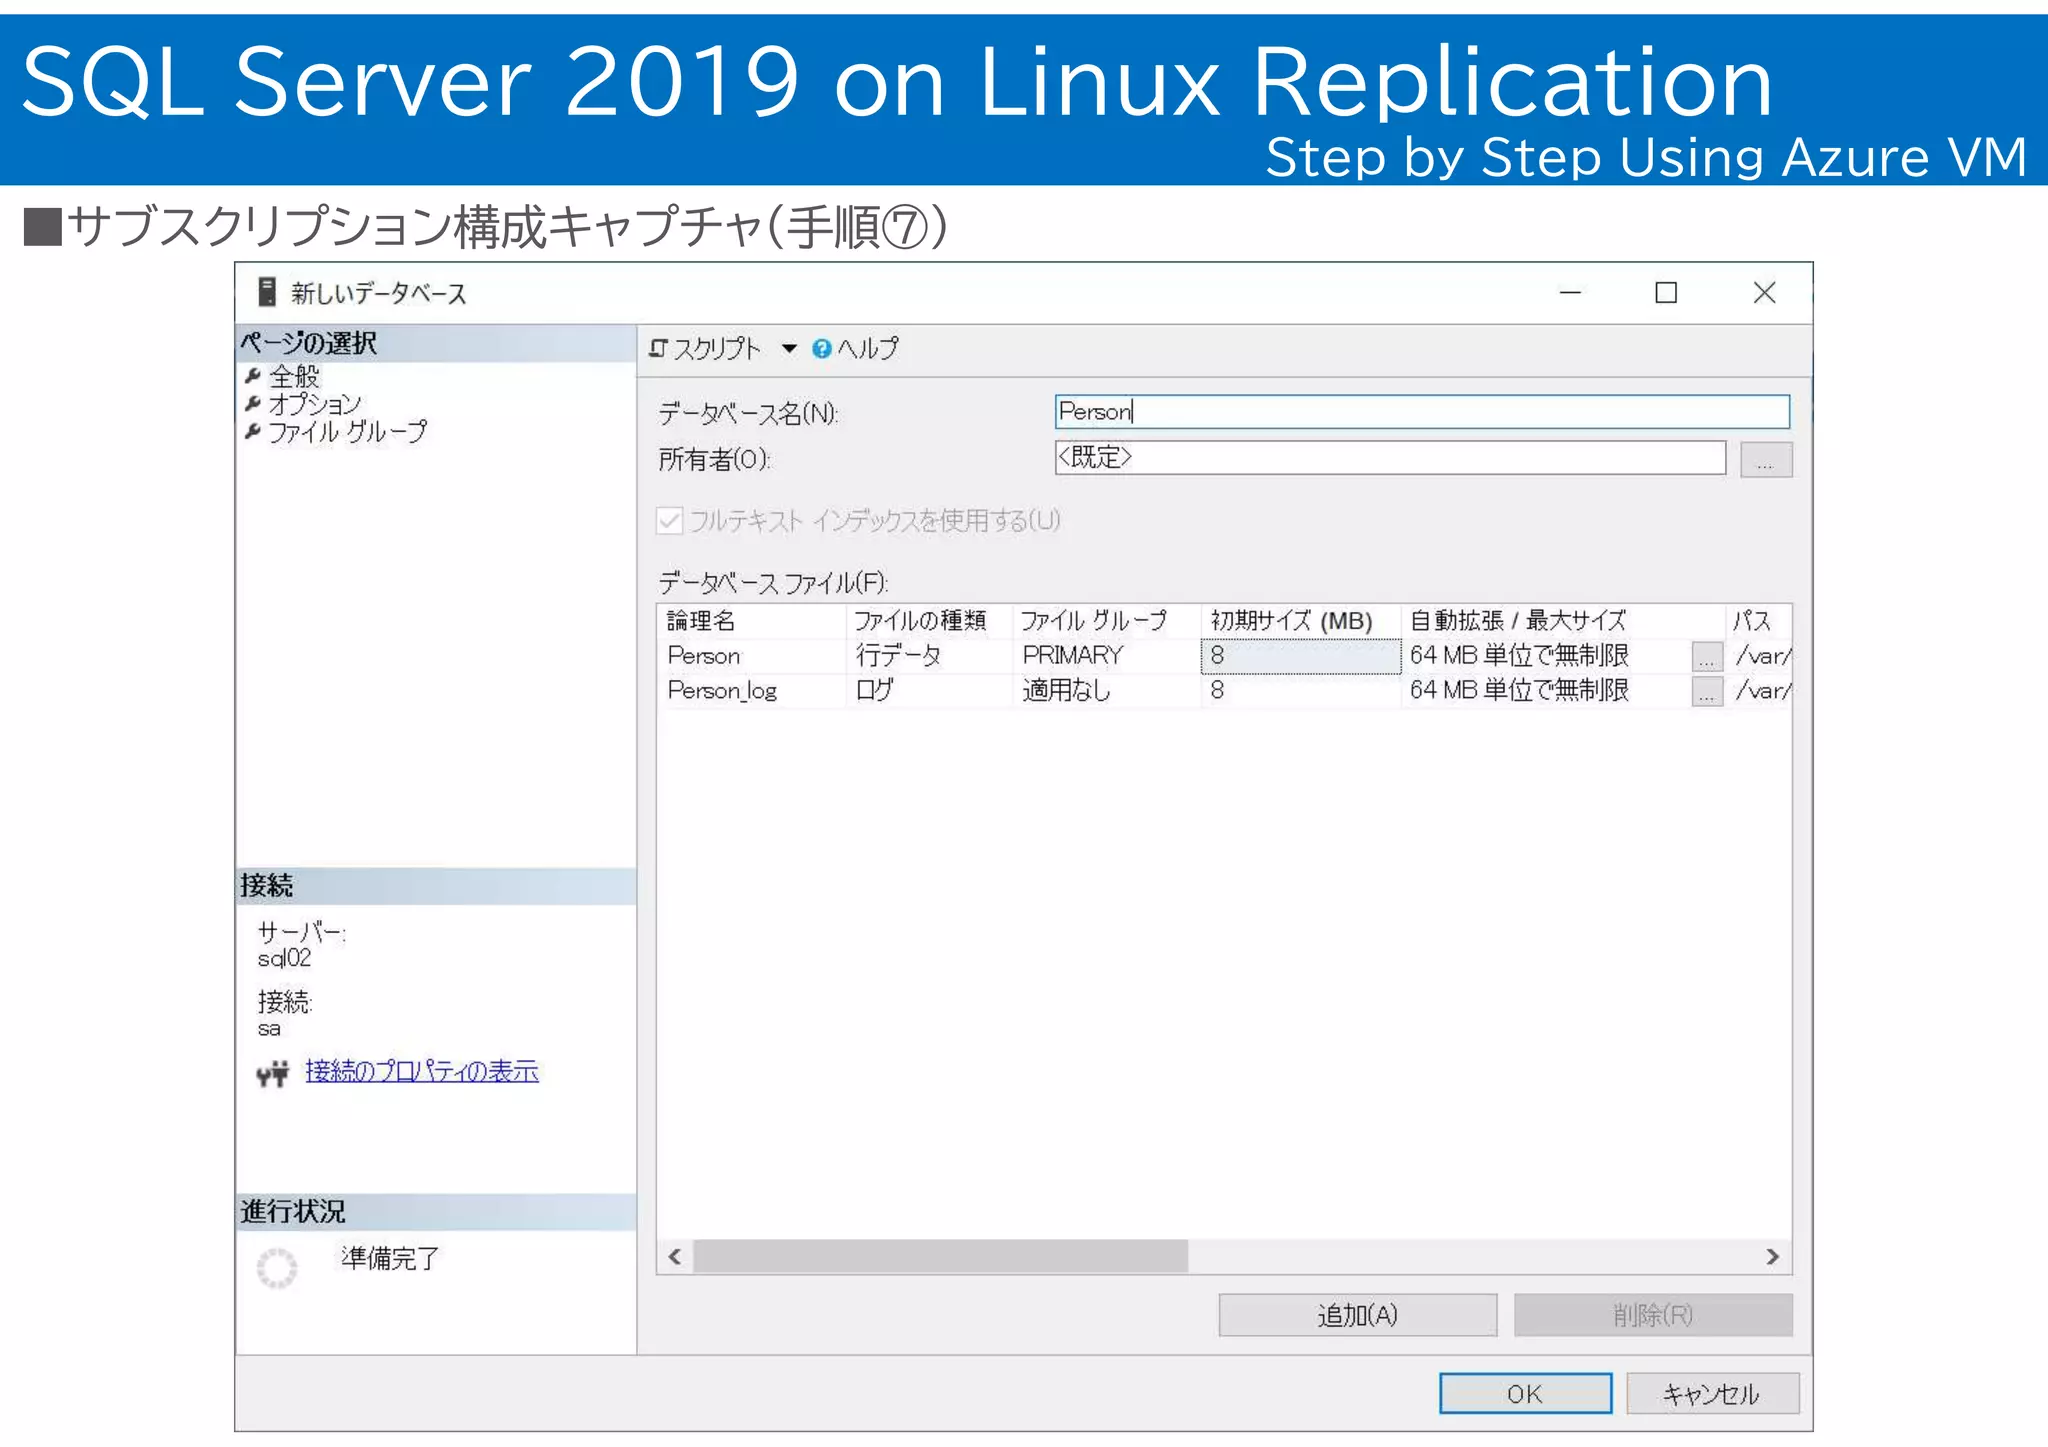
Task: Minimize the 新しいデータベース window
Action: click(x=1570, y=293)
